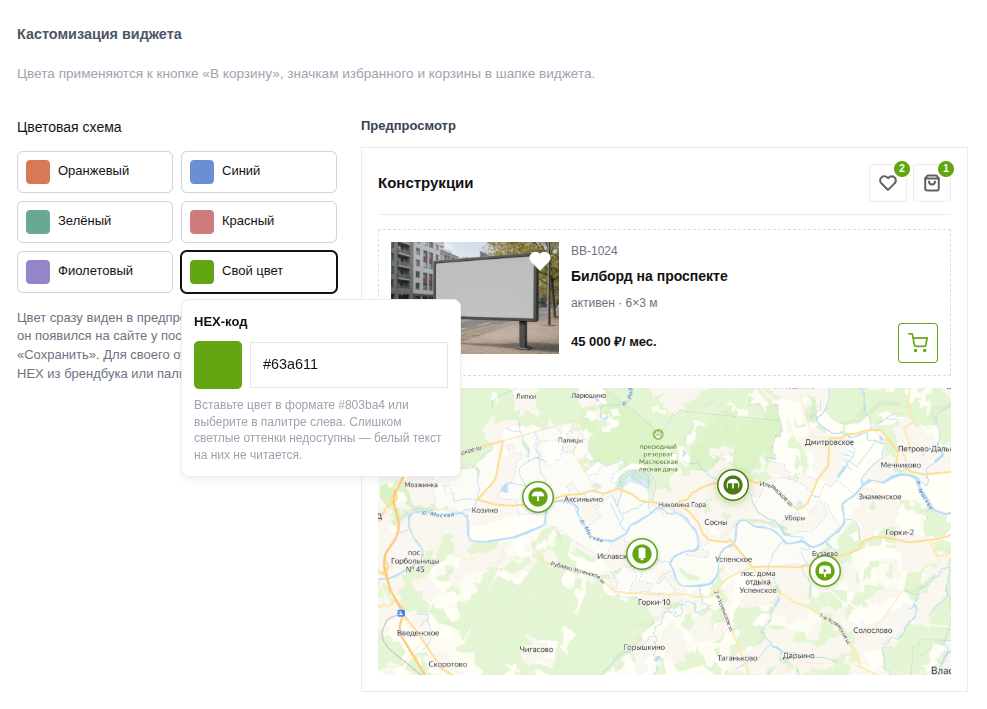Open palette via large green HEX swatch

coord(218,365)
